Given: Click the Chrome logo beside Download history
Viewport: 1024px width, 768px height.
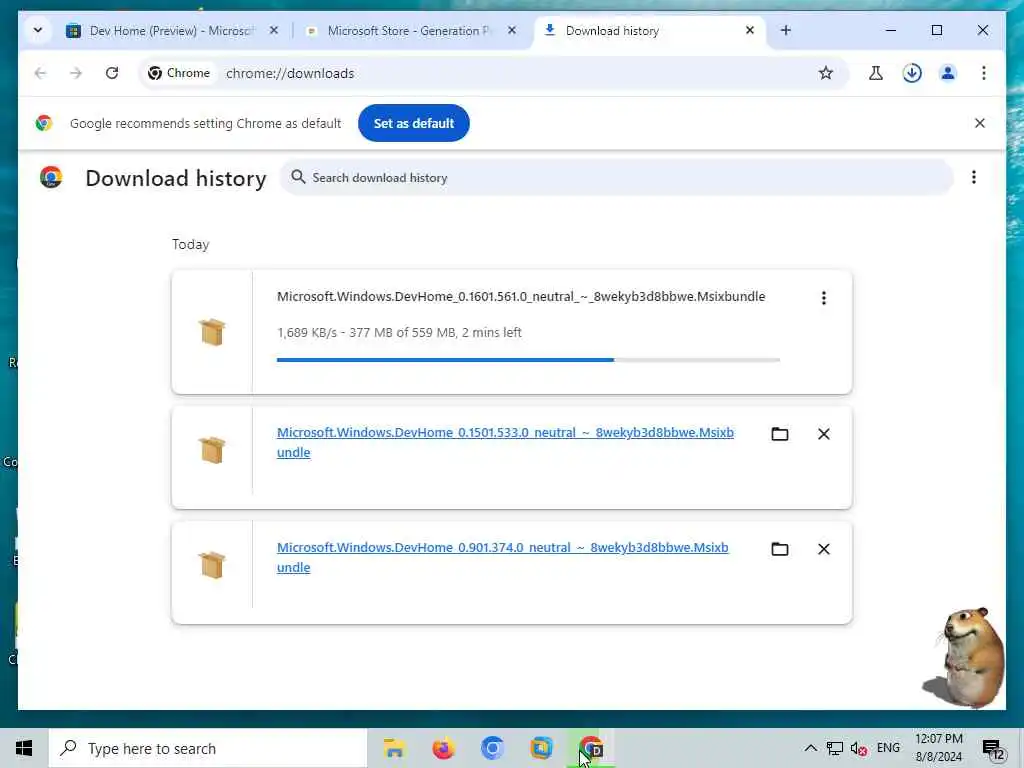Looking at the screenshot, I should [x=50, y=178].
